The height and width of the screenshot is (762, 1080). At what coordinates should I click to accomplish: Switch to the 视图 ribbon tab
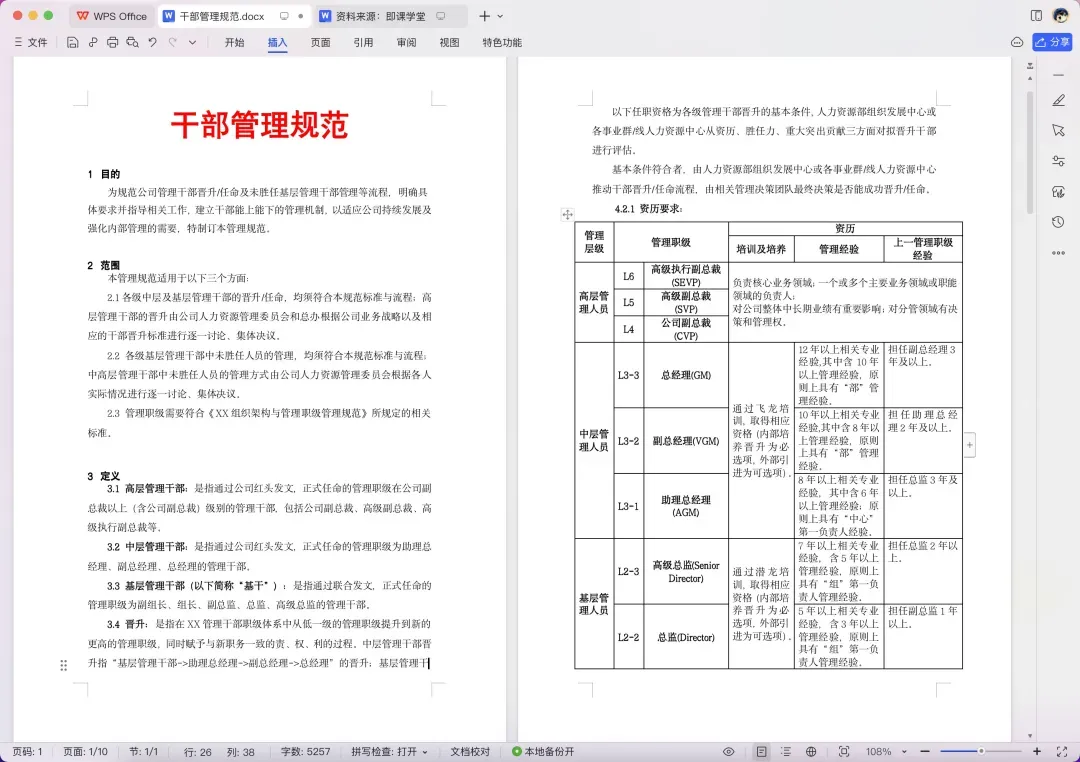pos(449,42)
